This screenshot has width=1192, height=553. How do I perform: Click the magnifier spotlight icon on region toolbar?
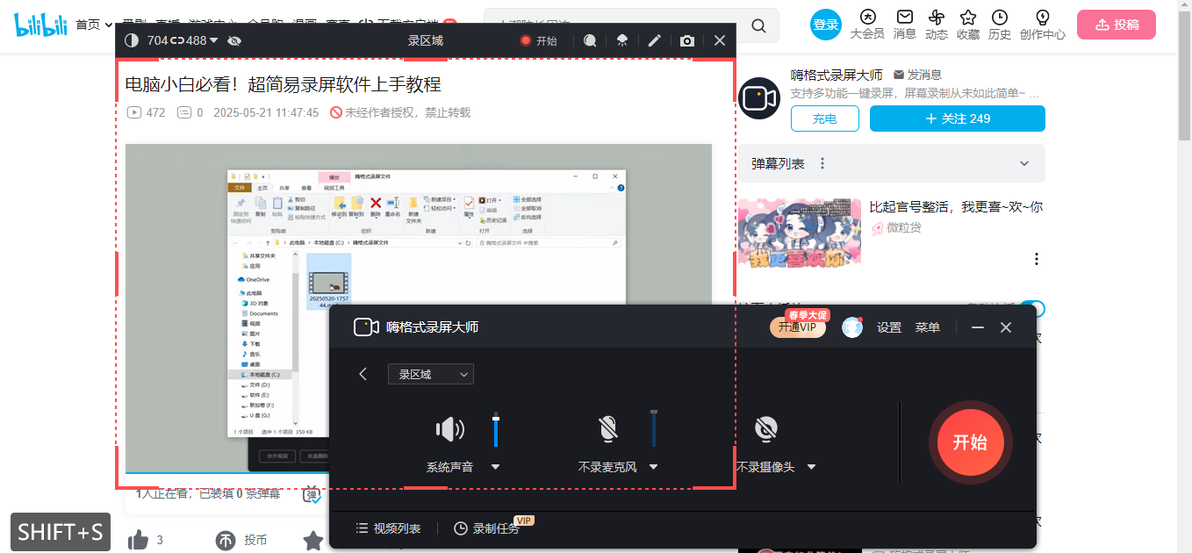589,41
